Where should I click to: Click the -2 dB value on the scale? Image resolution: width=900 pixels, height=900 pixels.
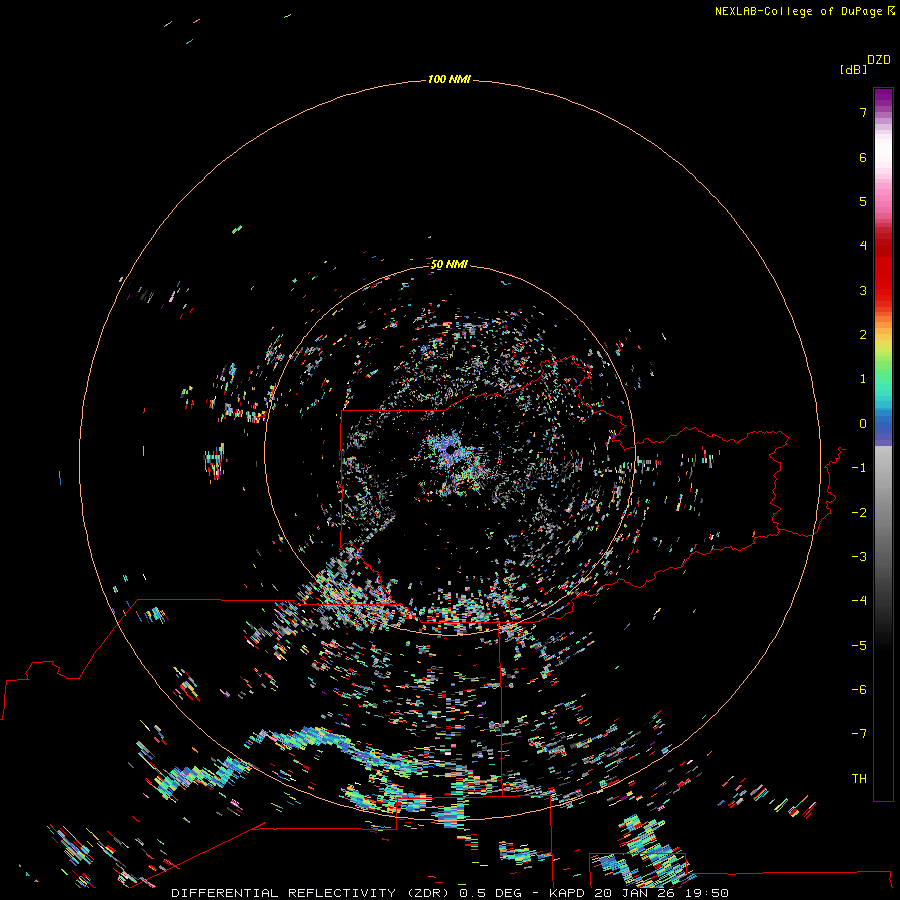pos(859,513)
